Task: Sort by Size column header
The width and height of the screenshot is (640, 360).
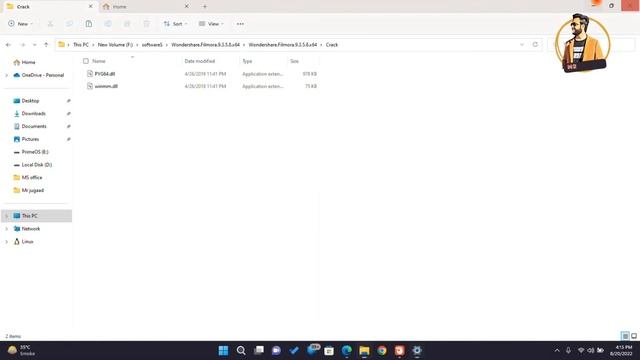Action: pyautogui.click(x=294, y=61)
